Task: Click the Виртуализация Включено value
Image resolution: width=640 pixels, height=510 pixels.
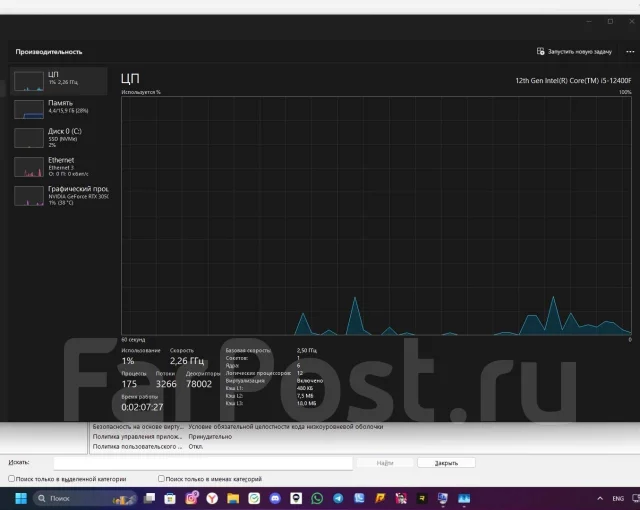Action: (310, 380)
